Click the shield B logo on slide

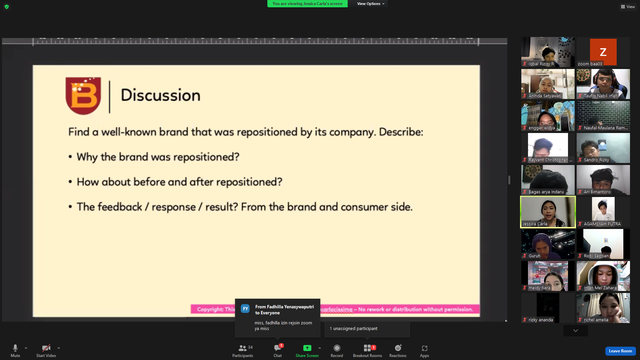point(83,96)
